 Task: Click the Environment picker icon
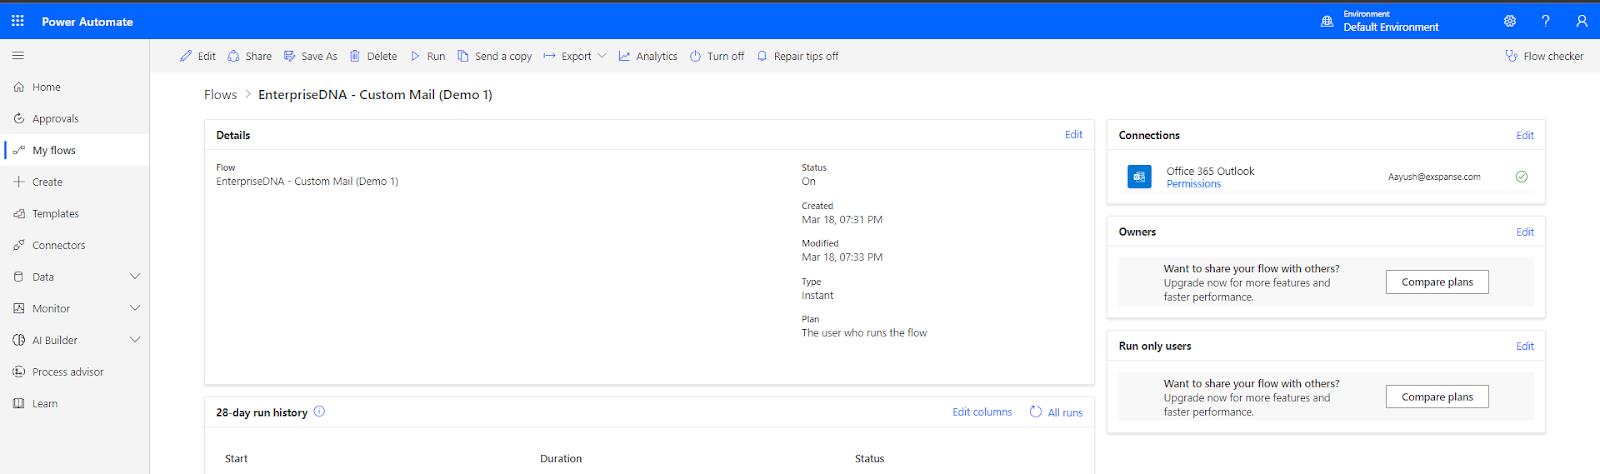pos(1327,21)
